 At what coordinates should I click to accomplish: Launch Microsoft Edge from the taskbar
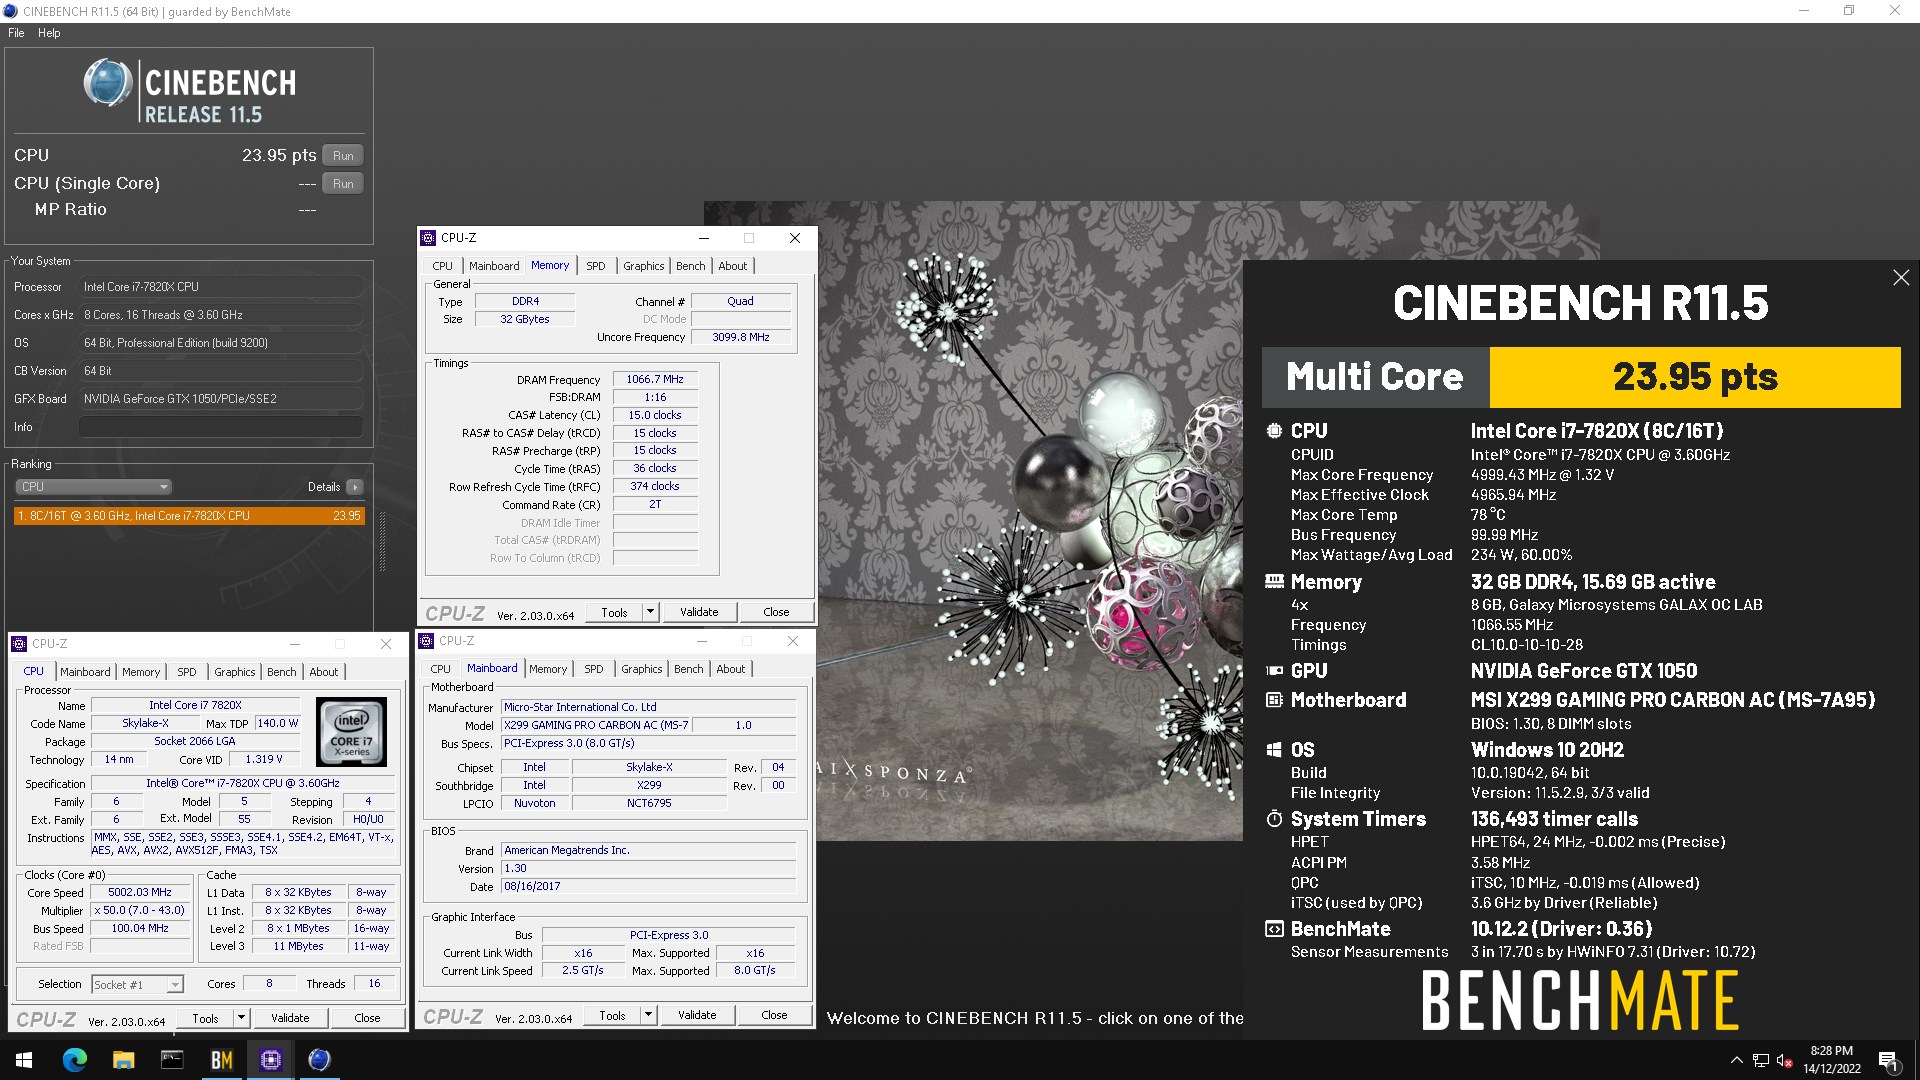[x=75, y=1060]
